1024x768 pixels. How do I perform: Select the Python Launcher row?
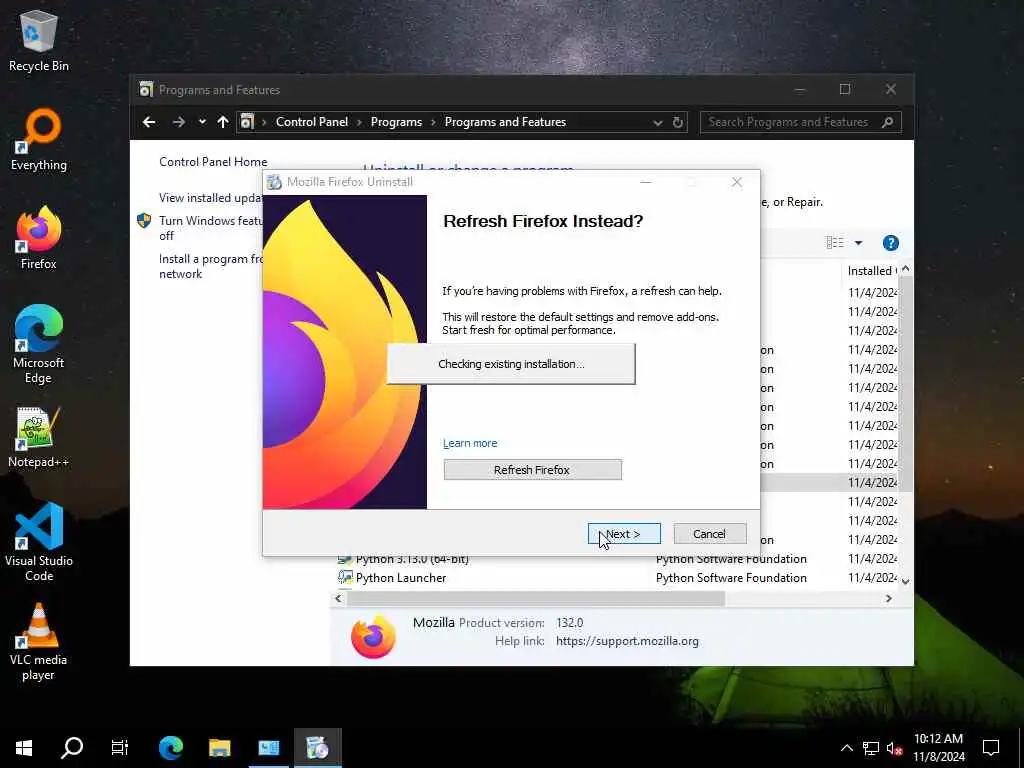click(x=617, y=578)
